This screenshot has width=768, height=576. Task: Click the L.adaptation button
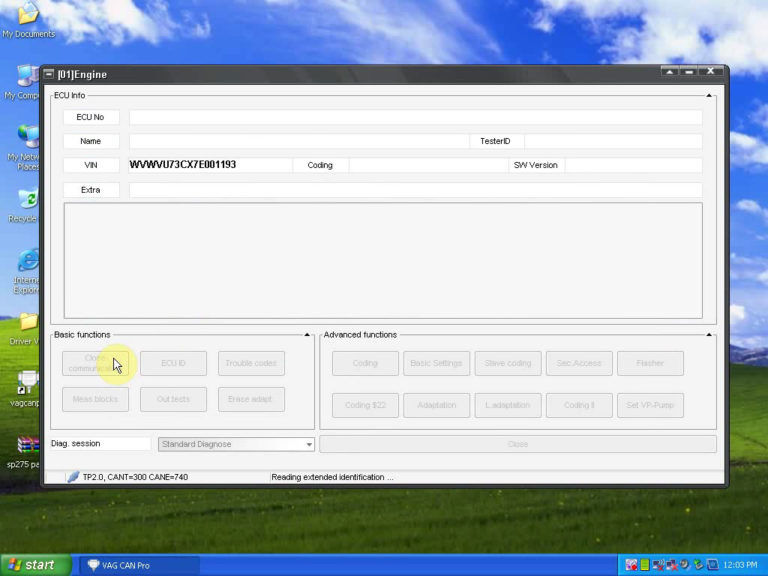[508, 406]
